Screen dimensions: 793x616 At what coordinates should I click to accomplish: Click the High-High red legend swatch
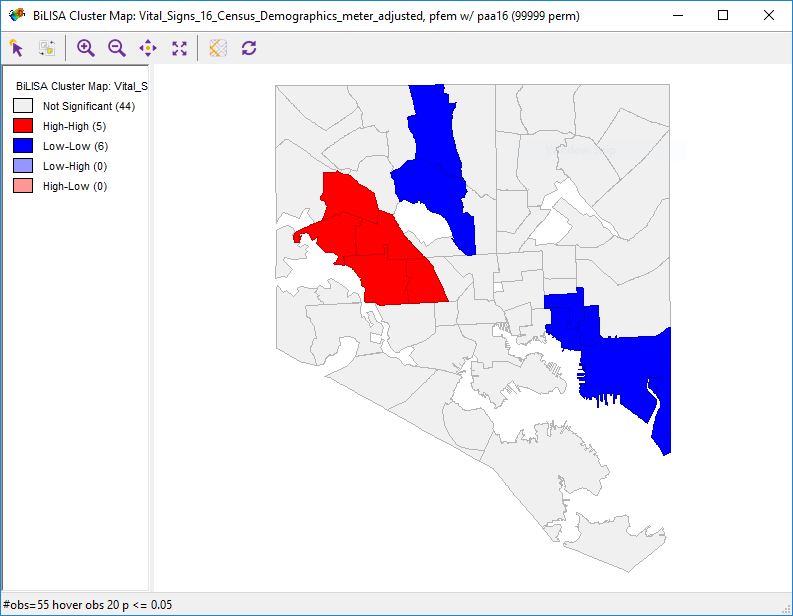pyautogui.click(x=23, y=126)
